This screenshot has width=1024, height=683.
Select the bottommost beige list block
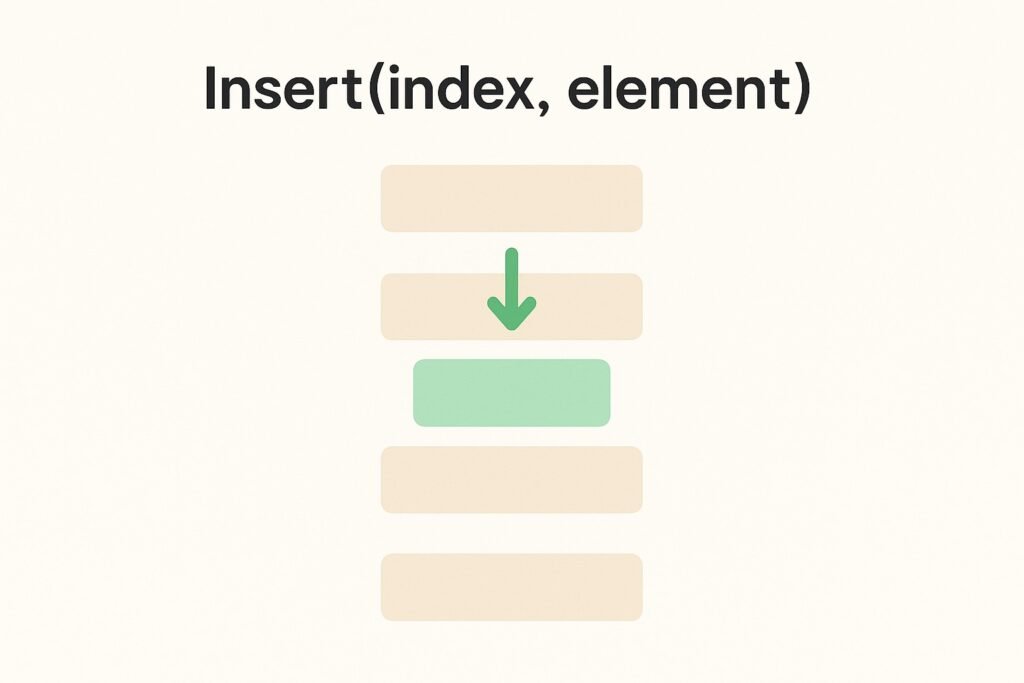click(511, 587)
